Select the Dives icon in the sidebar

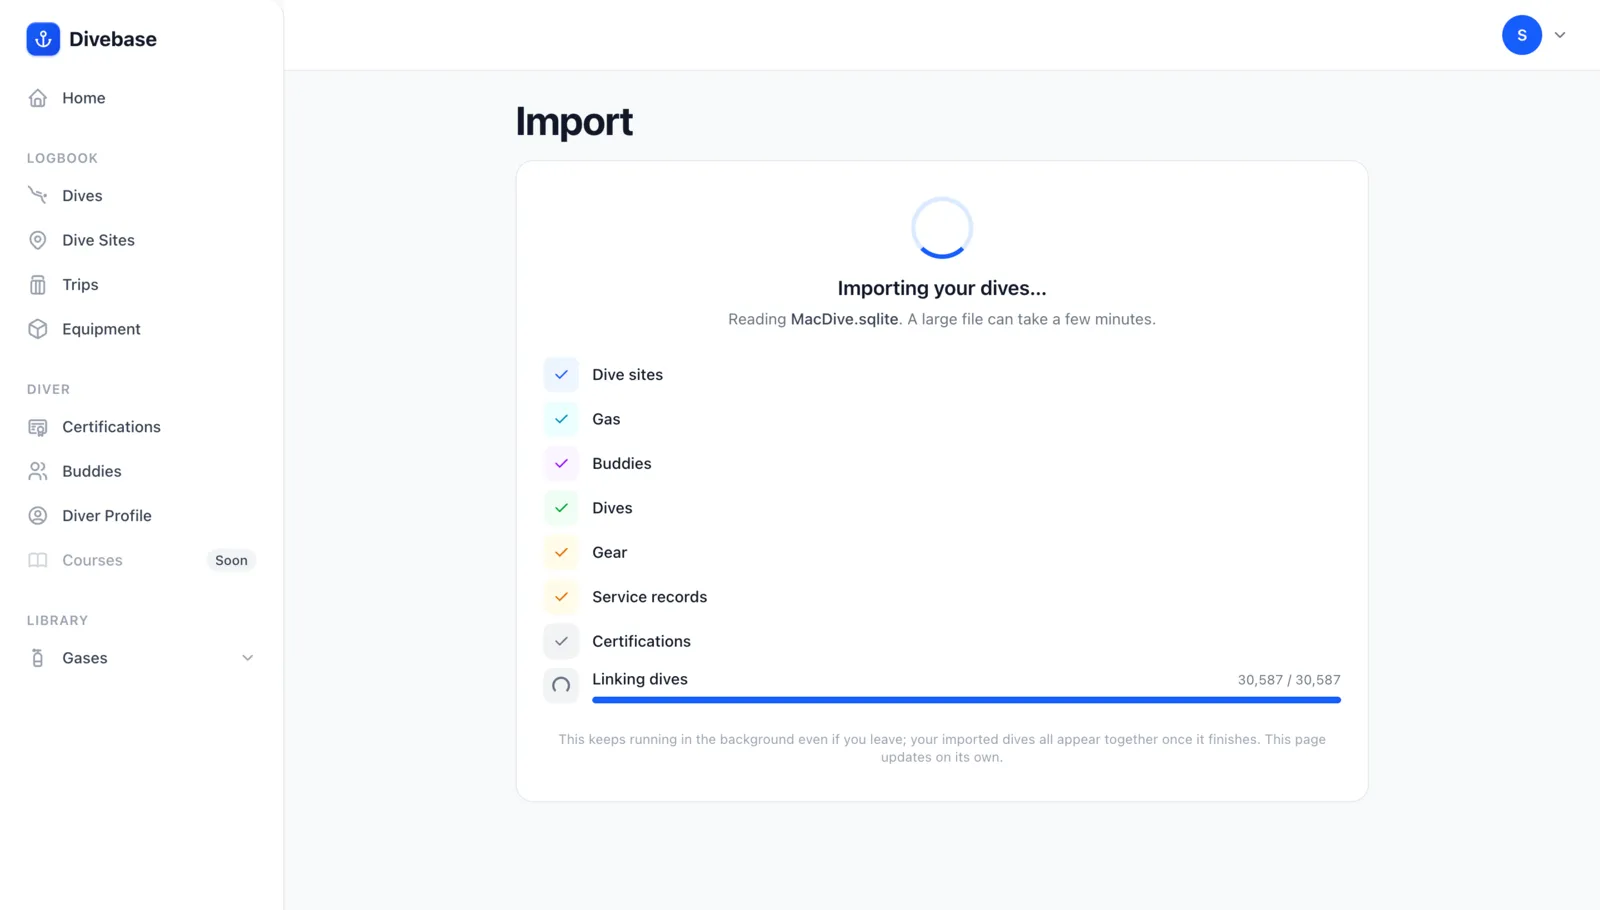[x=38, y=196]
